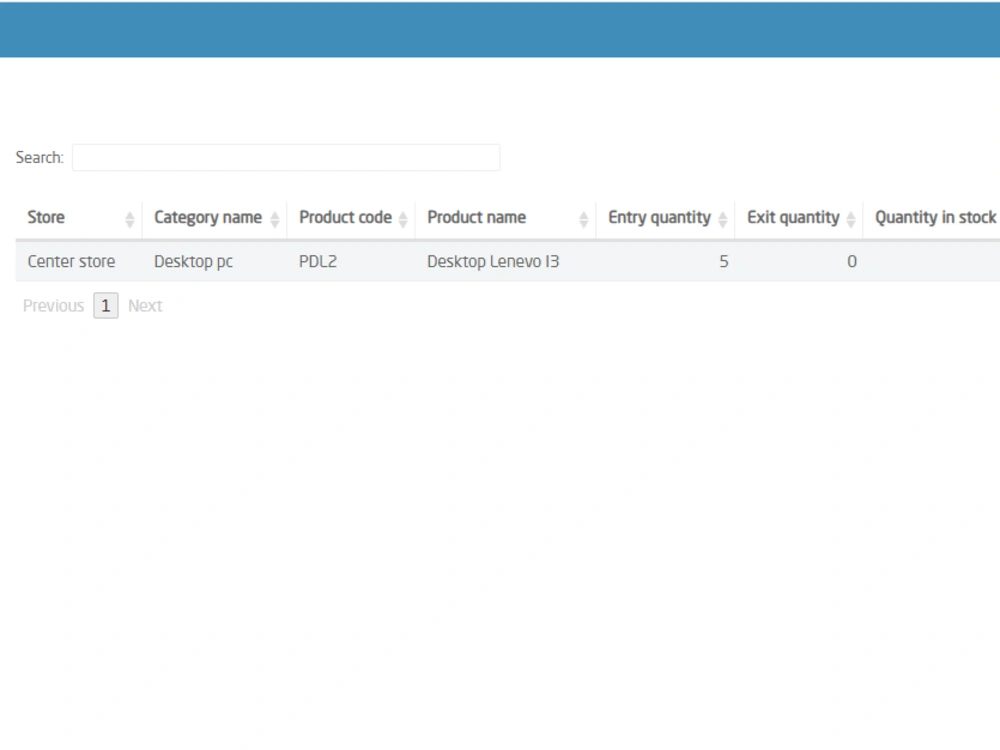Go to the Previous page

(54, 306)
